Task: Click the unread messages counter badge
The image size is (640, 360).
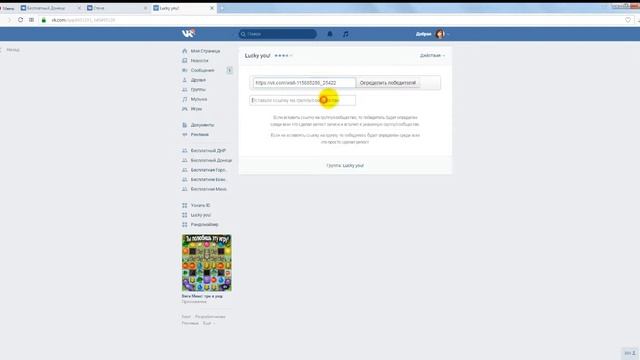Action: coord(229,70)
